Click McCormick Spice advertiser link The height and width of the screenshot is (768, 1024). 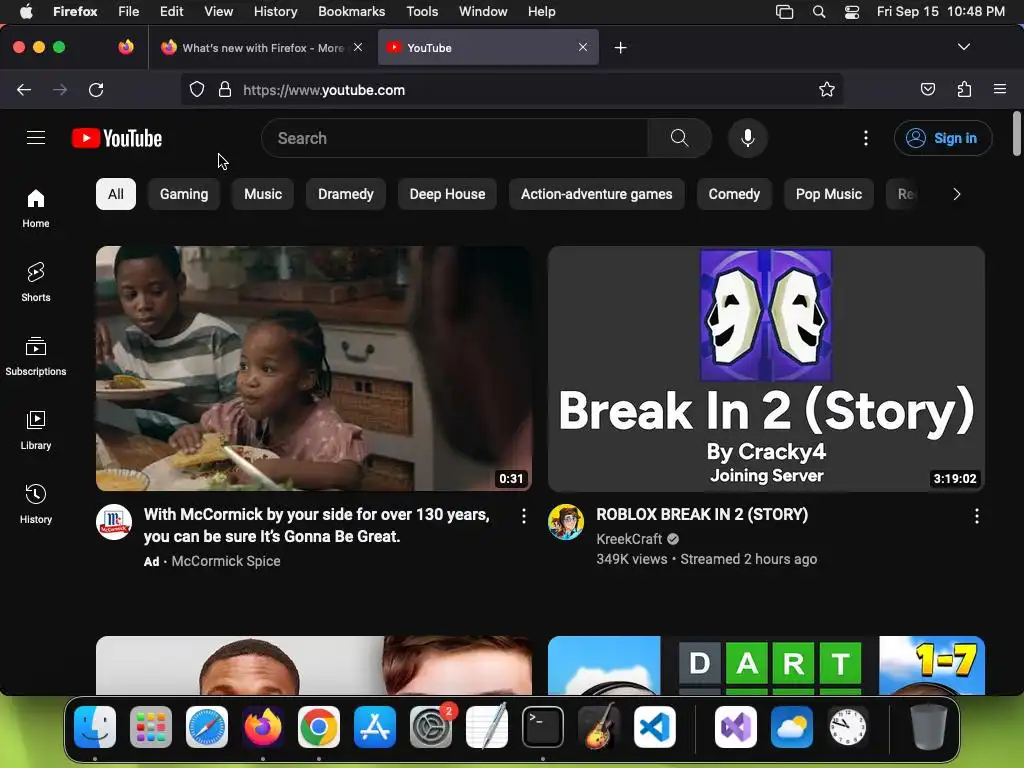pyautogui.click(x=226, y=561)
